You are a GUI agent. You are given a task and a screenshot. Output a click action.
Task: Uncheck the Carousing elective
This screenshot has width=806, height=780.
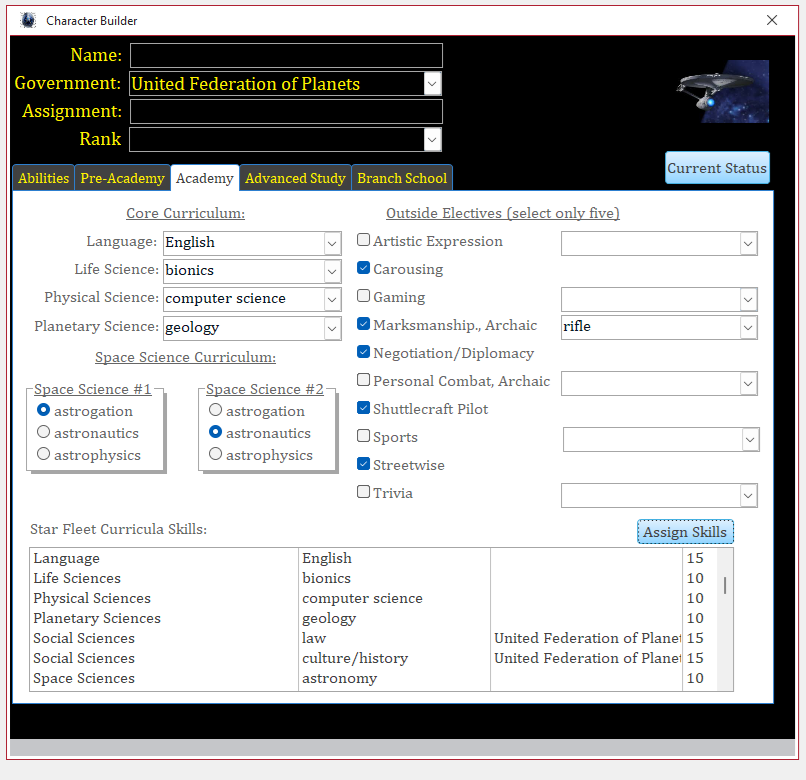point(364,269)
